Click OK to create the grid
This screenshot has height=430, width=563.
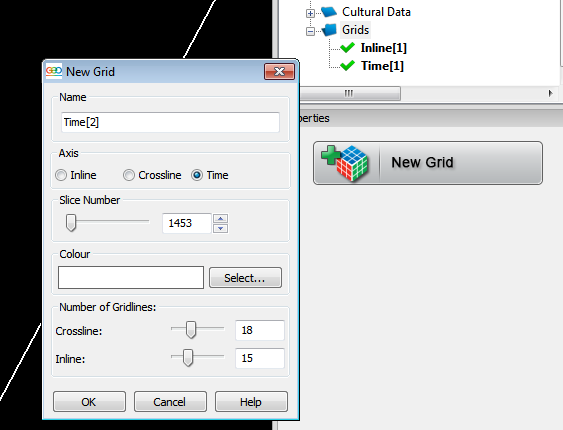pos(89,402)
